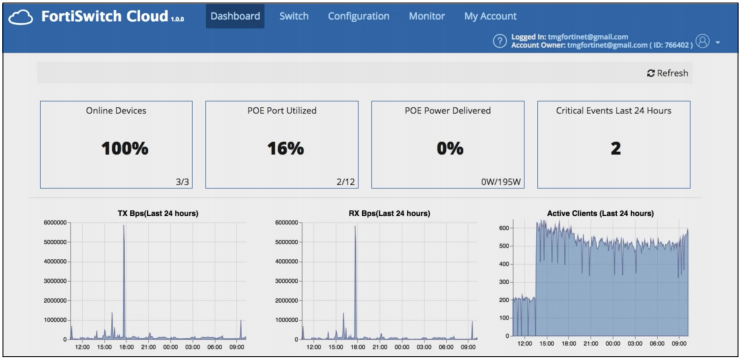Click the tall spike in TX Bps chart

[124, 282]
